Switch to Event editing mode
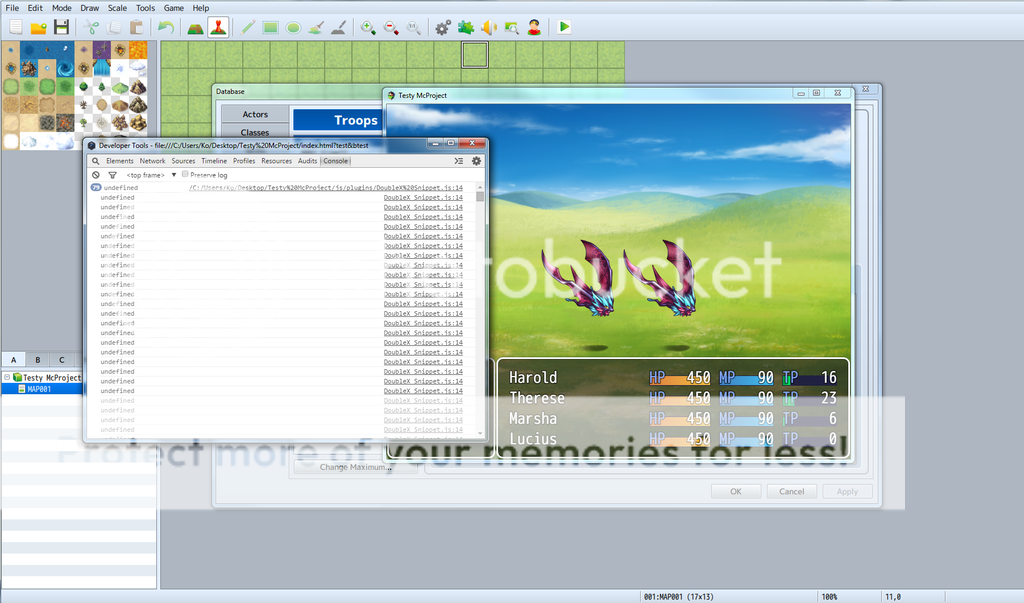Screen dimensions: 1024x603 pos(219,27)
